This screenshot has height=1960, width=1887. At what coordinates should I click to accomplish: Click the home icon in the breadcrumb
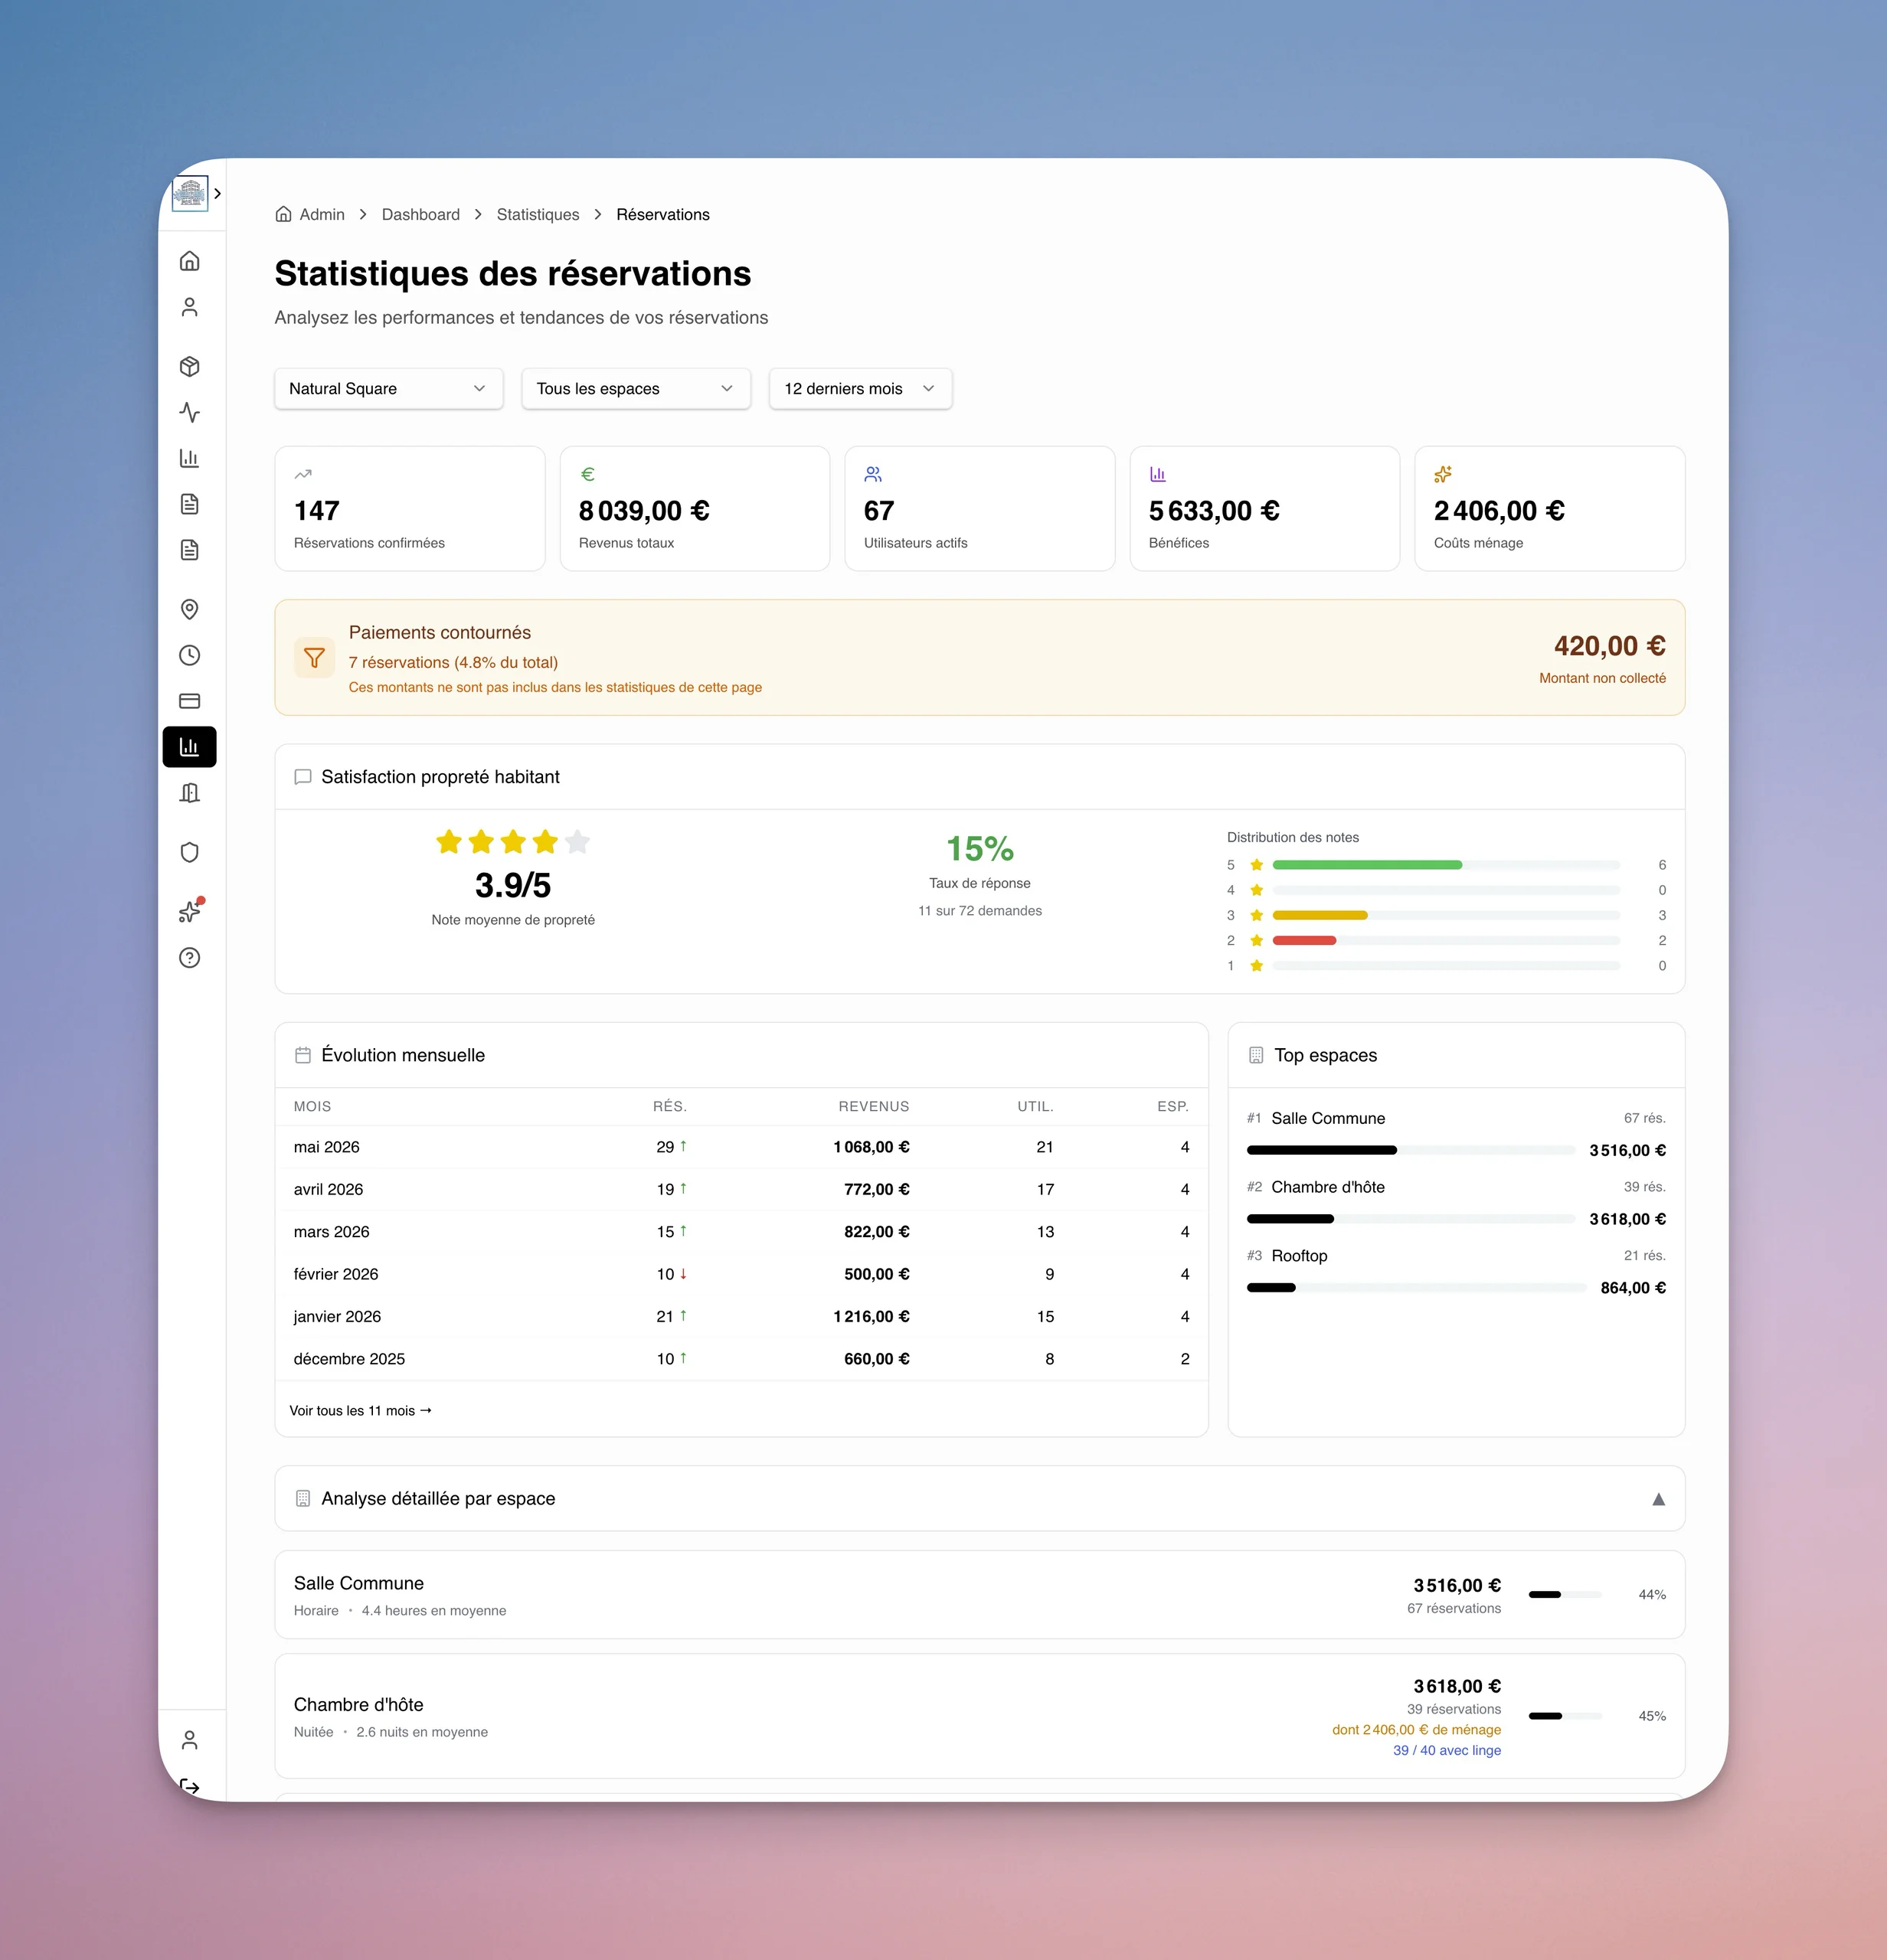pos(283,214)
